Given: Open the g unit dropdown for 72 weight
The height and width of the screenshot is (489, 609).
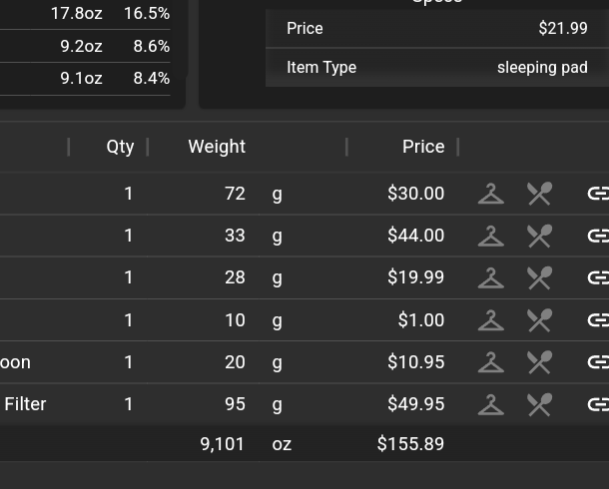Looking at the screenshot, I should pos(277,194).
